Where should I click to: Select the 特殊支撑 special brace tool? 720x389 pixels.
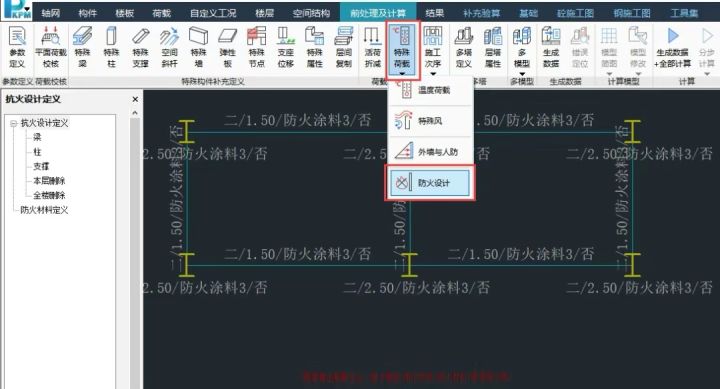pyautogui.click(x=140, y=47)
